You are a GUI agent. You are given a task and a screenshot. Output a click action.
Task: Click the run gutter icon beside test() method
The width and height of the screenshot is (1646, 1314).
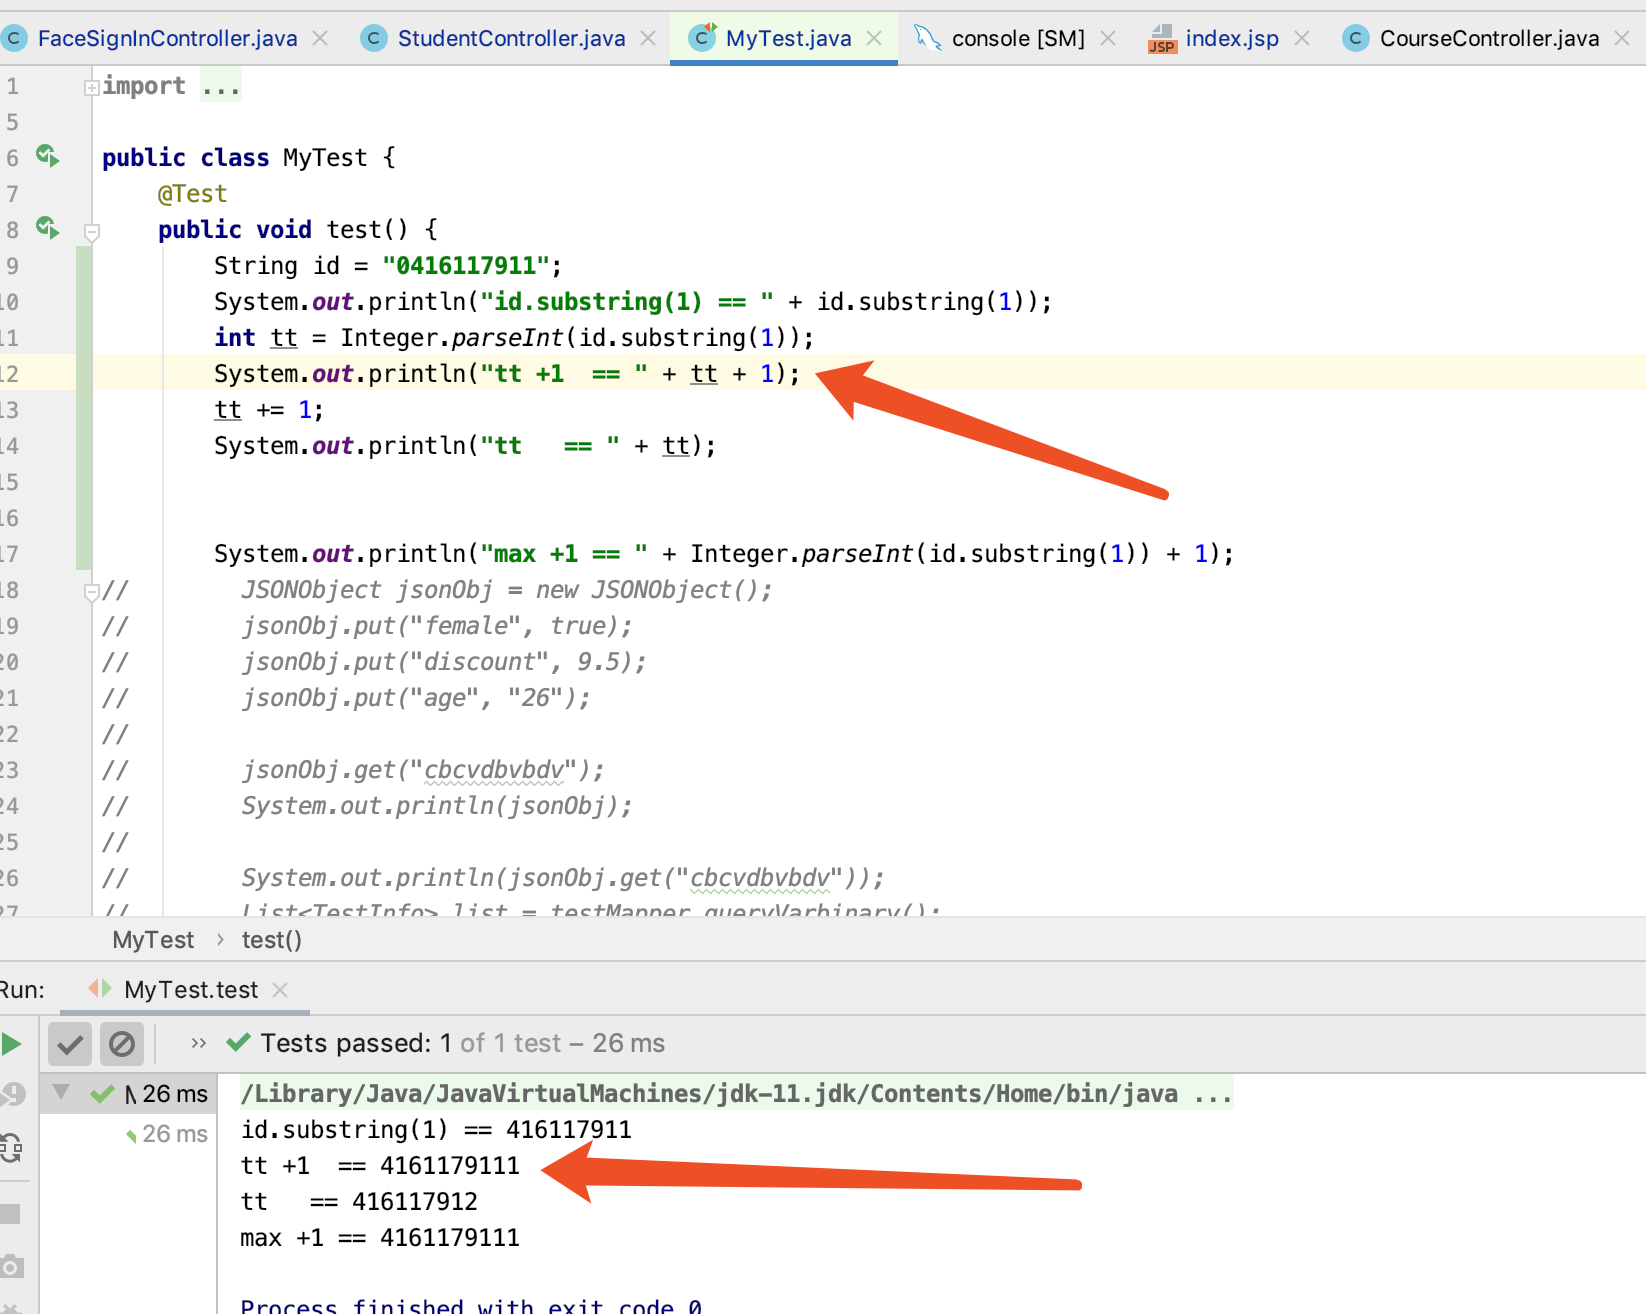point(47,228)
